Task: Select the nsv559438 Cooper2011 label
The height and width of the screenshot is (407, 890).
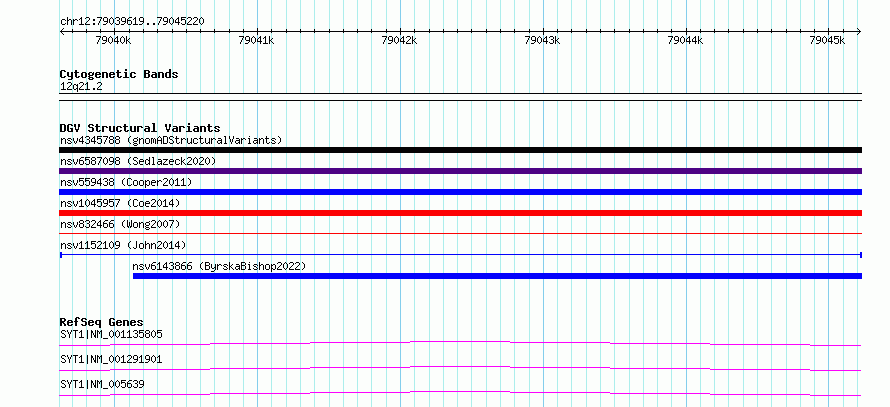Action: click(126, 182)
